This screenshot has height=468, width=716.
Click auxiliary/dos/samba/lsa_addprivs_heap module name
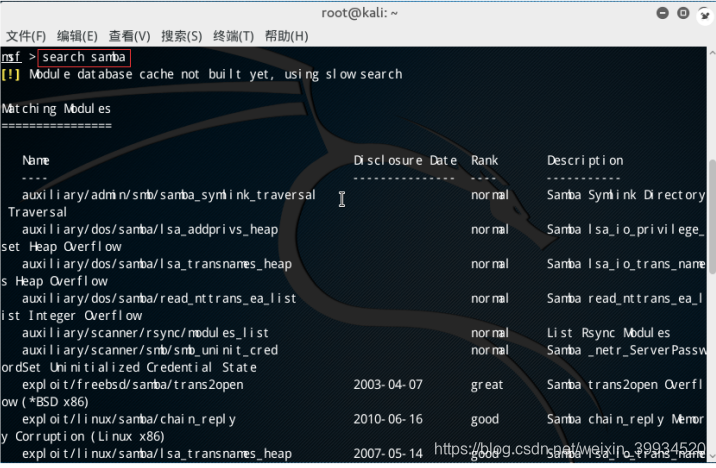click(150, 230)
